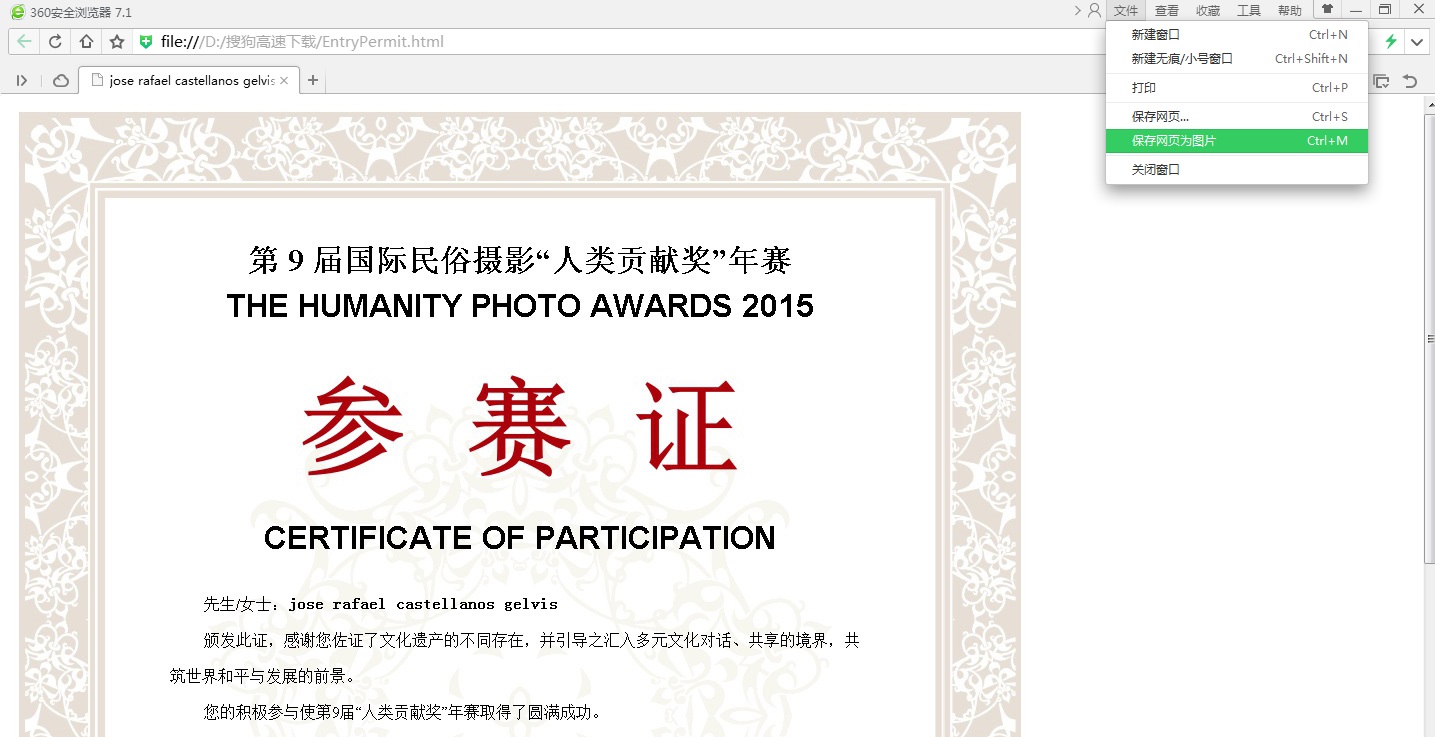
Task: Open the 文件 menu
Action: (x=1127, y=11)
